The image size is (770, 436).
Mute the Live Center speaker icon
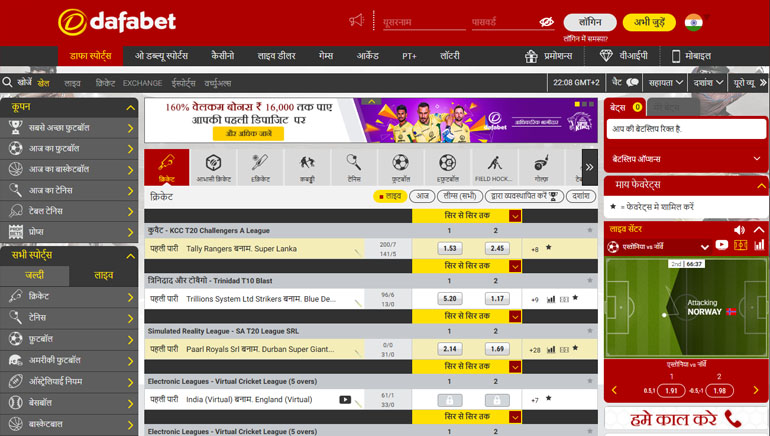tap(739, 230)
